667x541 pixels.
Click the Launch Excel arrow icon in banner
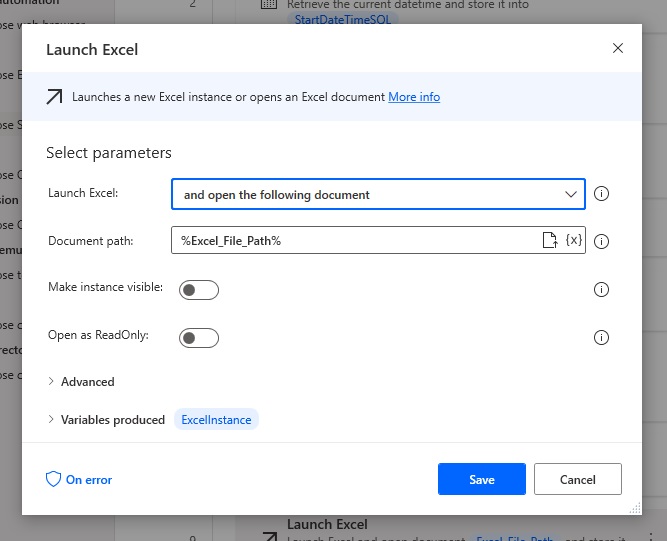(54, 97)
